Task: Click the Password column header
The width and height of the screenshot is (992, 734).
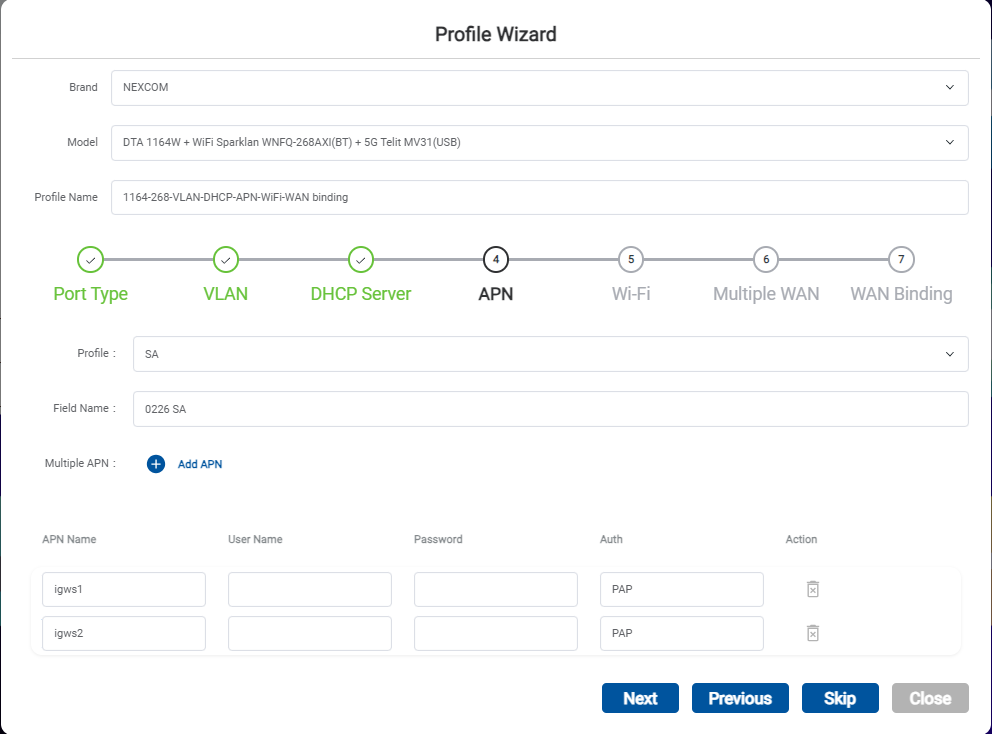Action: pyautogui.click(x=438, y=539)
